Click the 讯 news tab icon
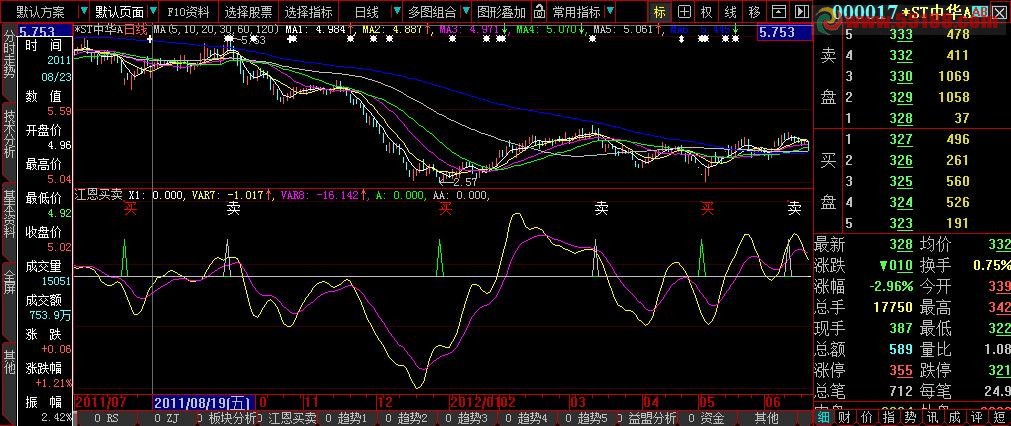Viewport: 1011px width, 426px height. 932,418
